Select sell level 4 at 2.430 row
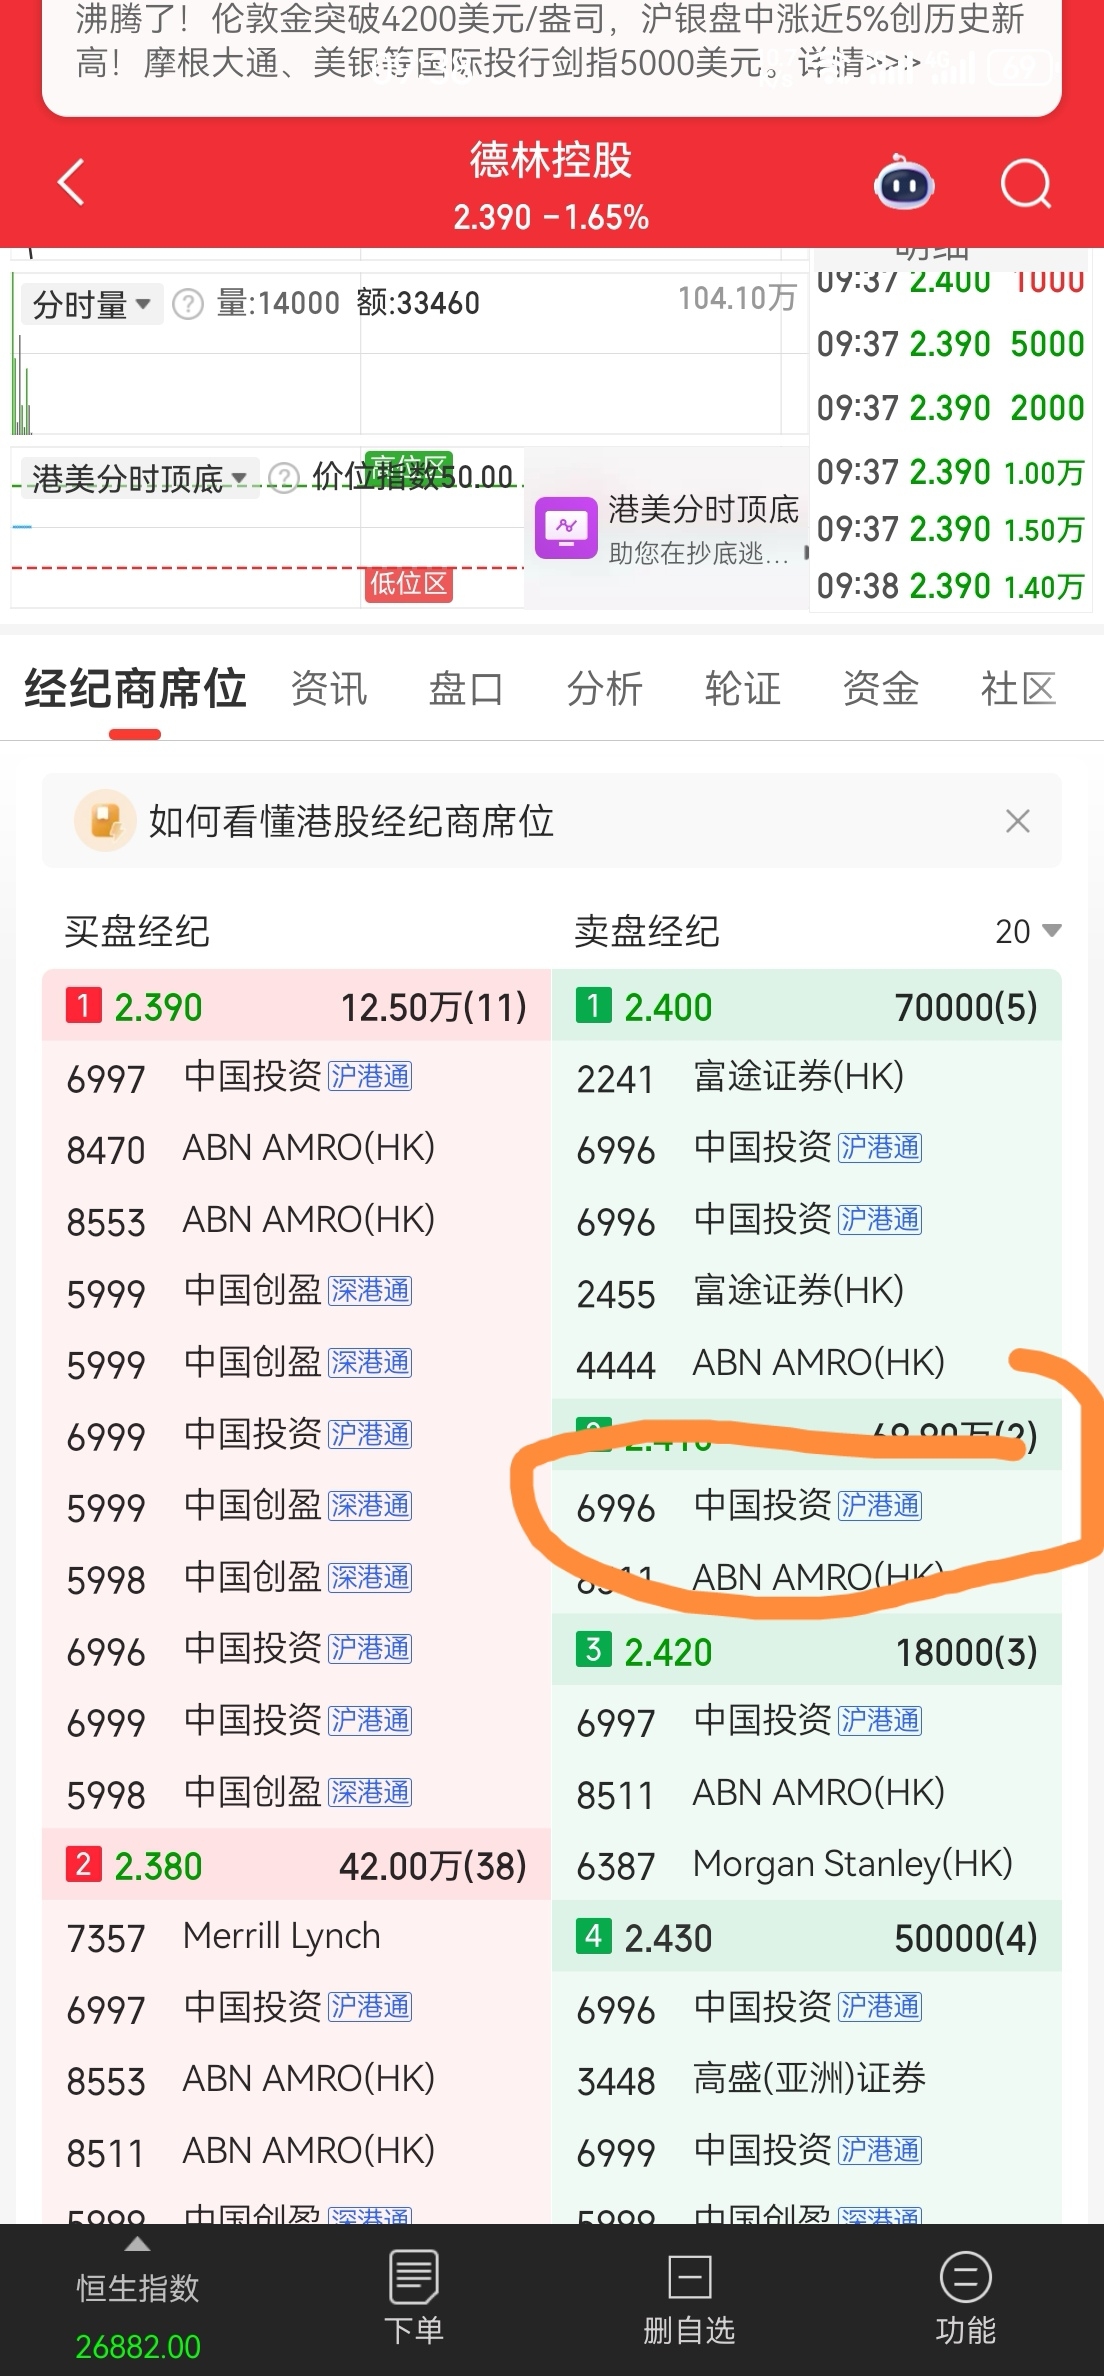 (806, 1937)
